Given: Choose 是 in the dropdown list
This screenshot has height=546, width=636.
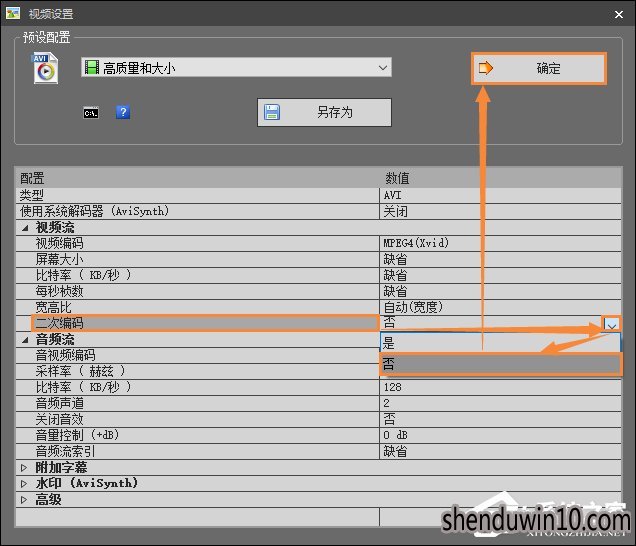Looking at the screenshot, I should [x=500, y=343].
